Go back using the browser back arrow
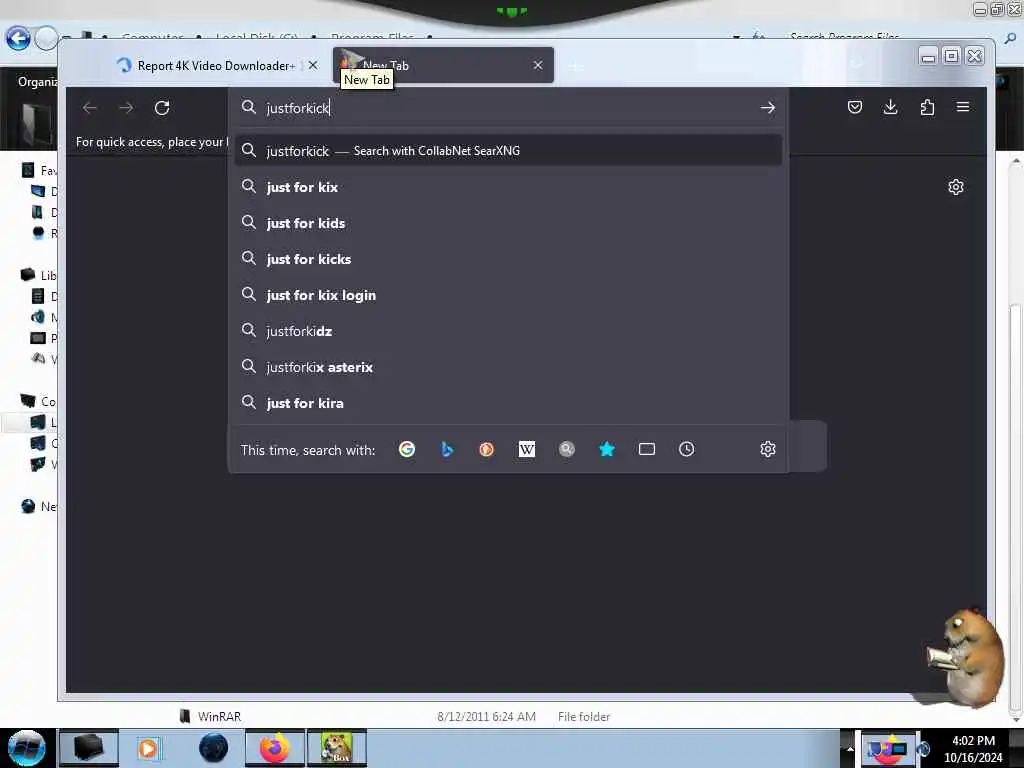This screenshot has width=1024, height=768. [90, 108]
